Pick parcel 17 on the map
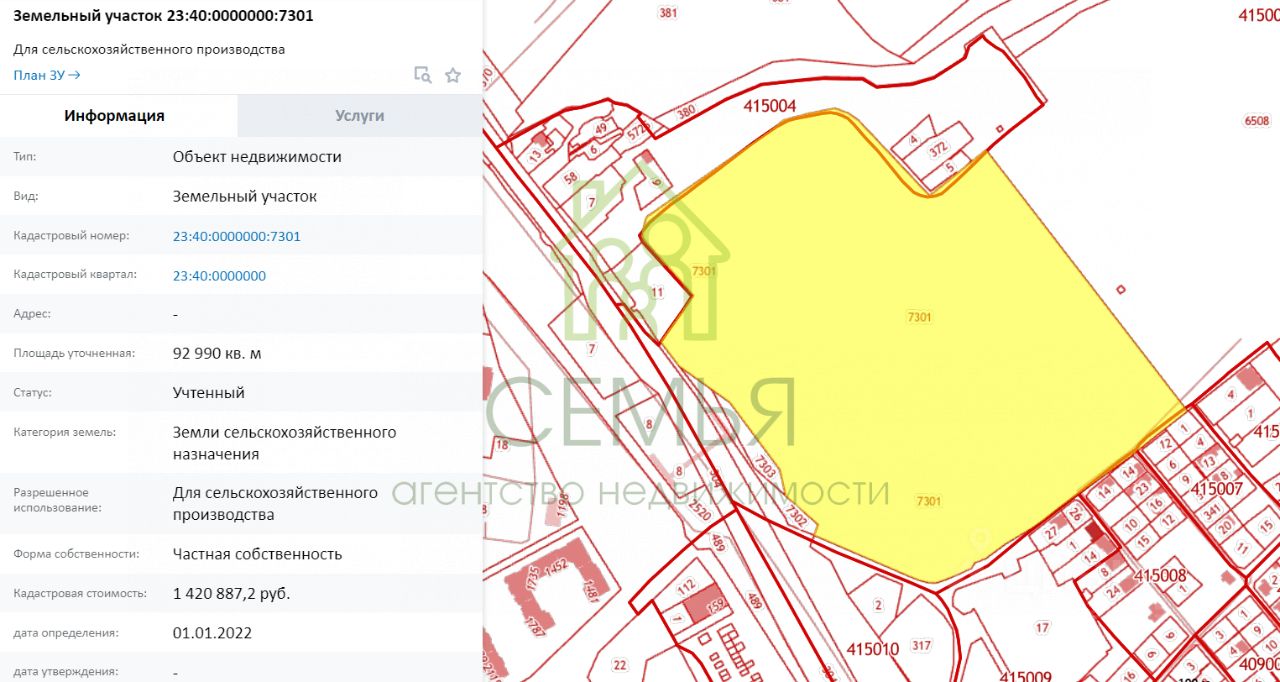 coord(1042,628)
